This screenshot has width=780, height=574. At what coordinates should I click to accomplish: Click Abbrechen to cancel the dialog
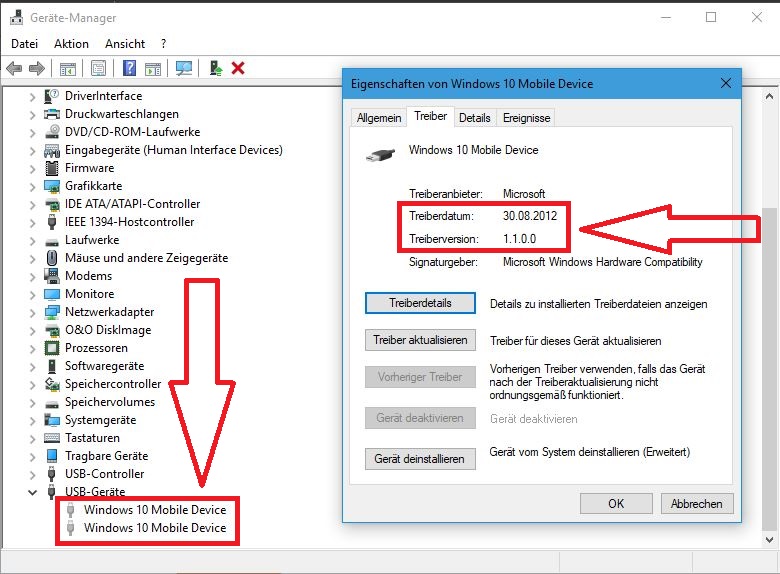coord(696,503)
